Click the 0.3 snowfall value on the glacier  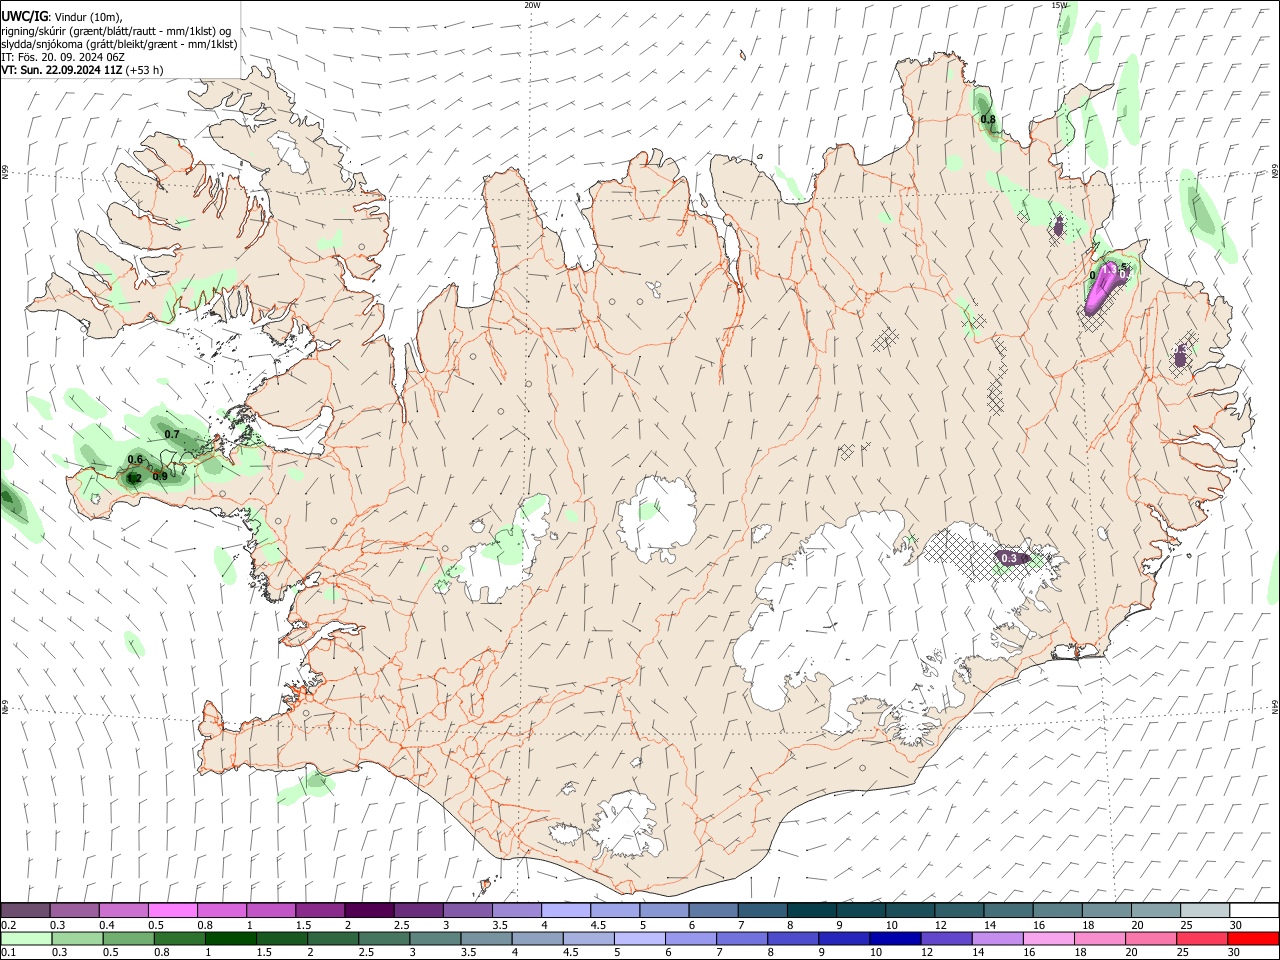[x=1009, y=558]
